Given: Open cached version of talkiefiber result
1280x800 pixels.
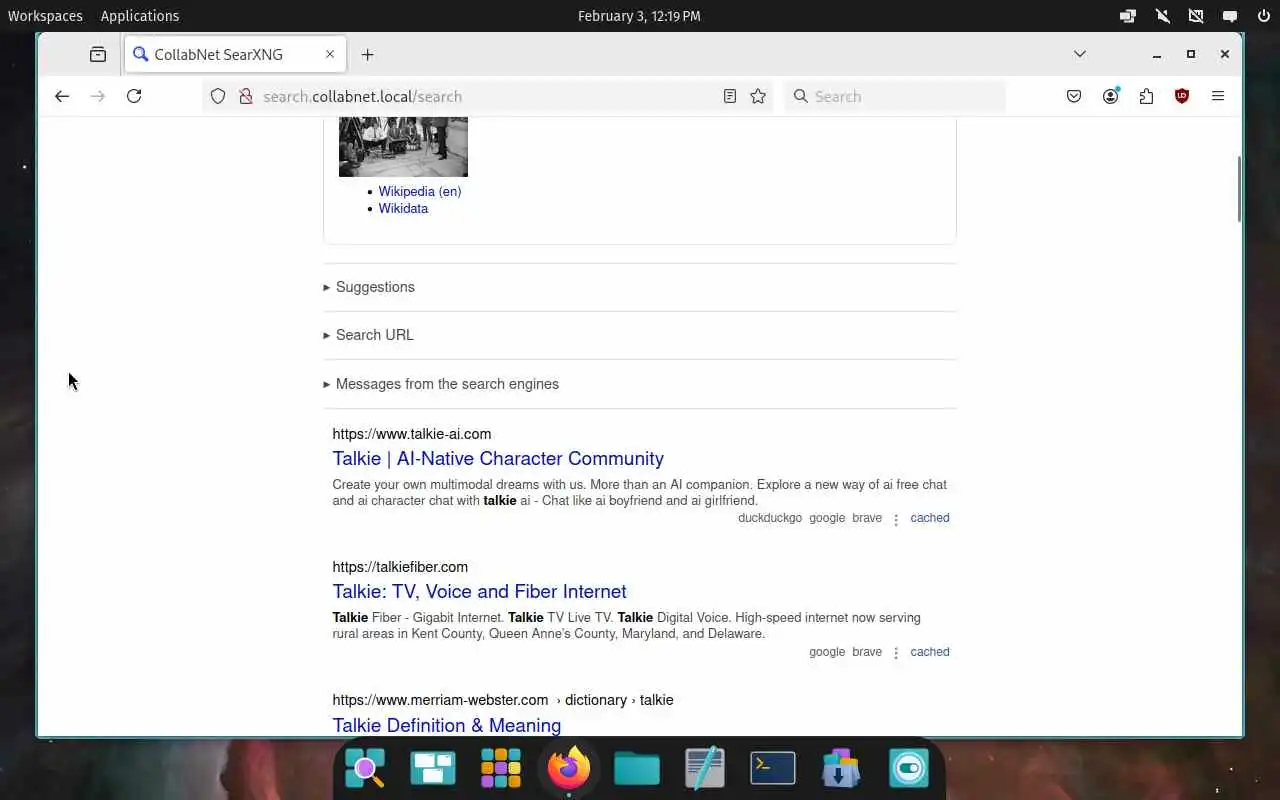Looking at the screenshot, I should [930, 652].
